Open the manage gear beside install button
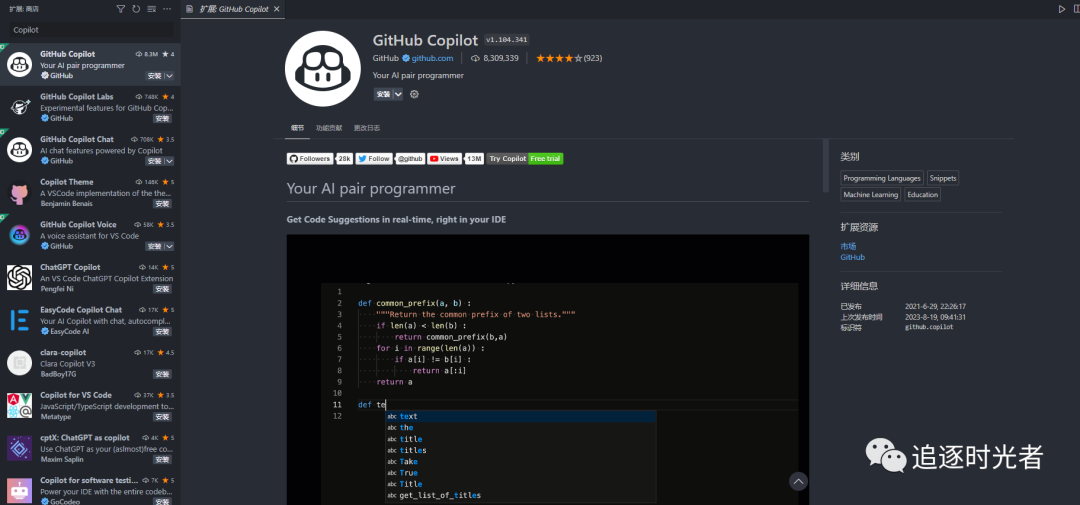Screen dimensions: 1080x505 415,94
